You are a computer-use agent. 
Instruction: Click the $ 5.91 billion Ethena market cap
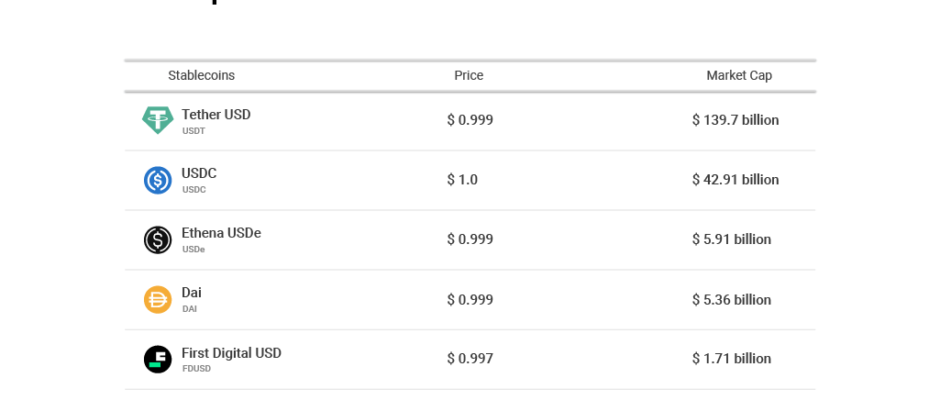click(731, 239)
